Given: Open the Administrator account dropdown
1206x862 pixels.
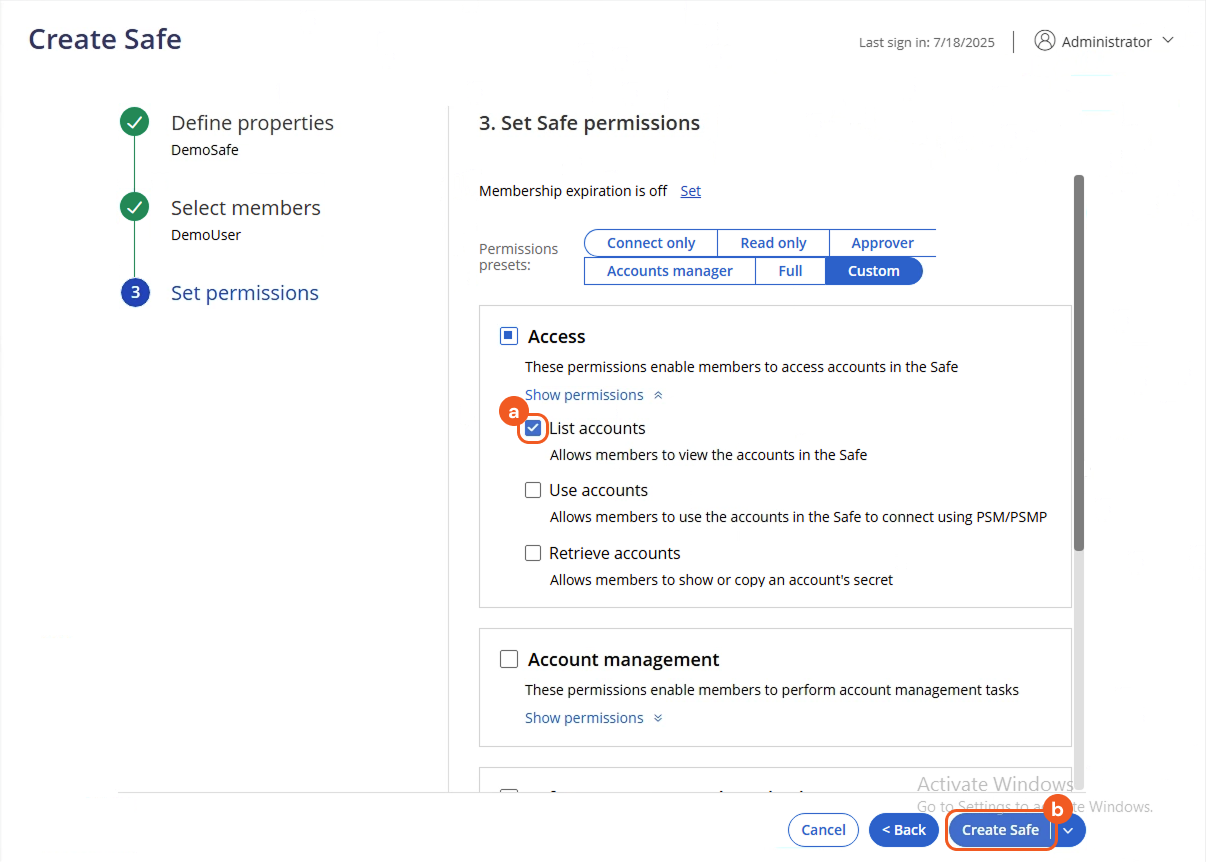Looking at the screenshot, I should point(1168,41).
